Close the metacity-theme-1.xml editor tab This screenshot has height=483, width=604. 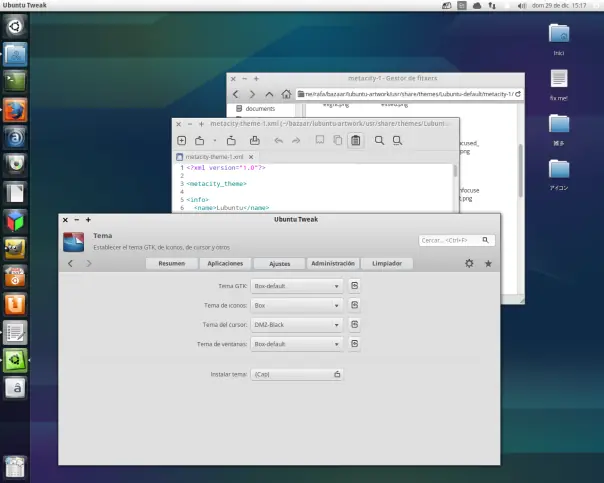coord(251,157)
